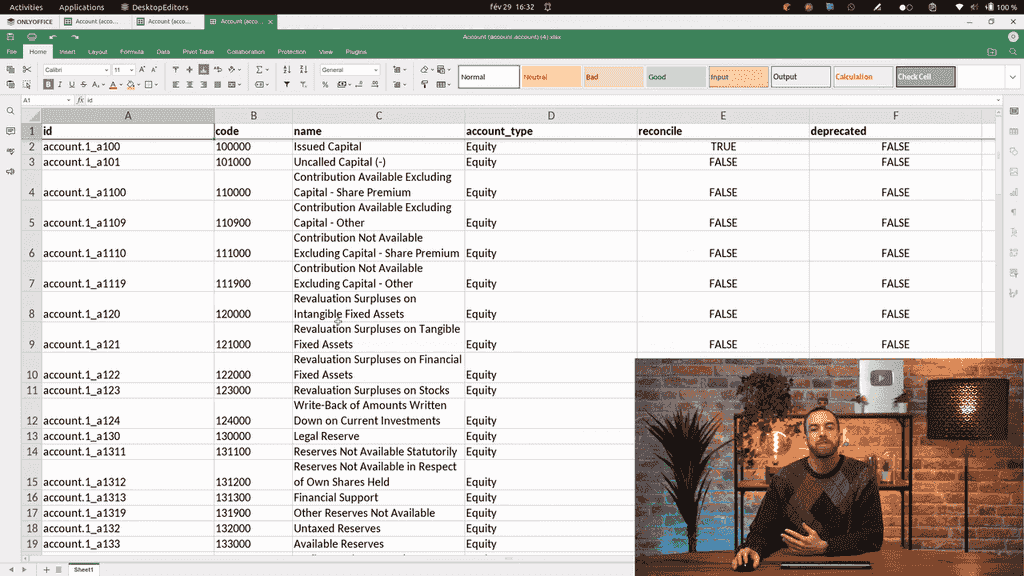Click the filter funnel icon

click(x=287, y=85)
